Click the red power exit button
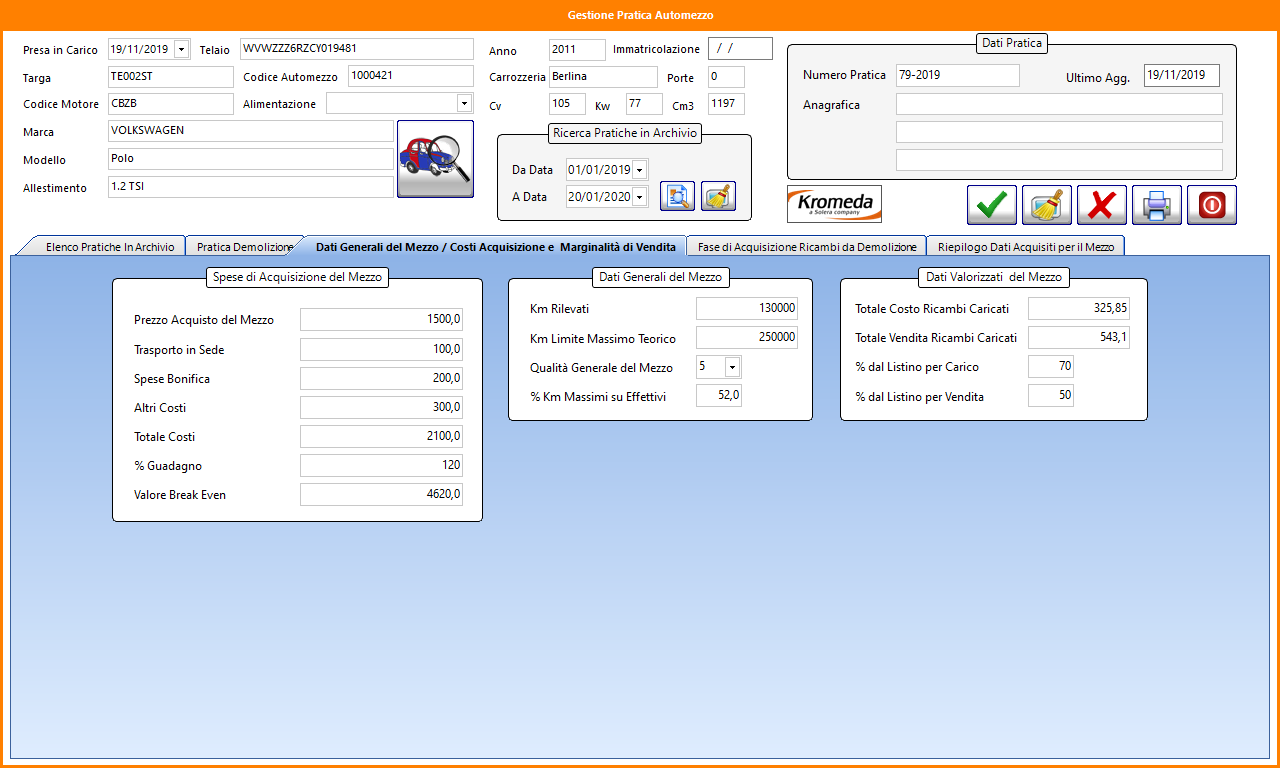The height and width of the screenshot is (768, 1280). [1212, 205]
